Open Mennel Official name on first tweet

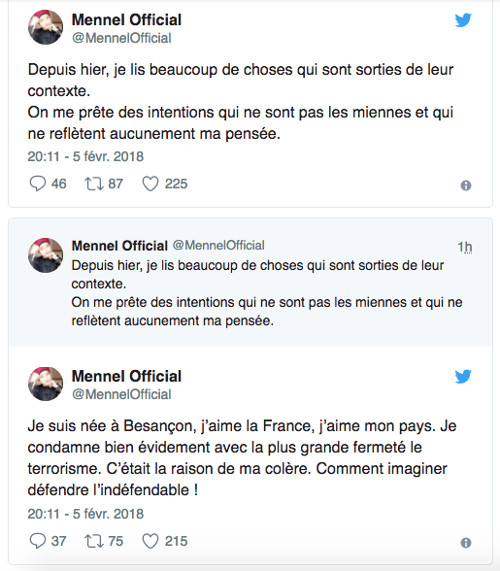point(126,20)
